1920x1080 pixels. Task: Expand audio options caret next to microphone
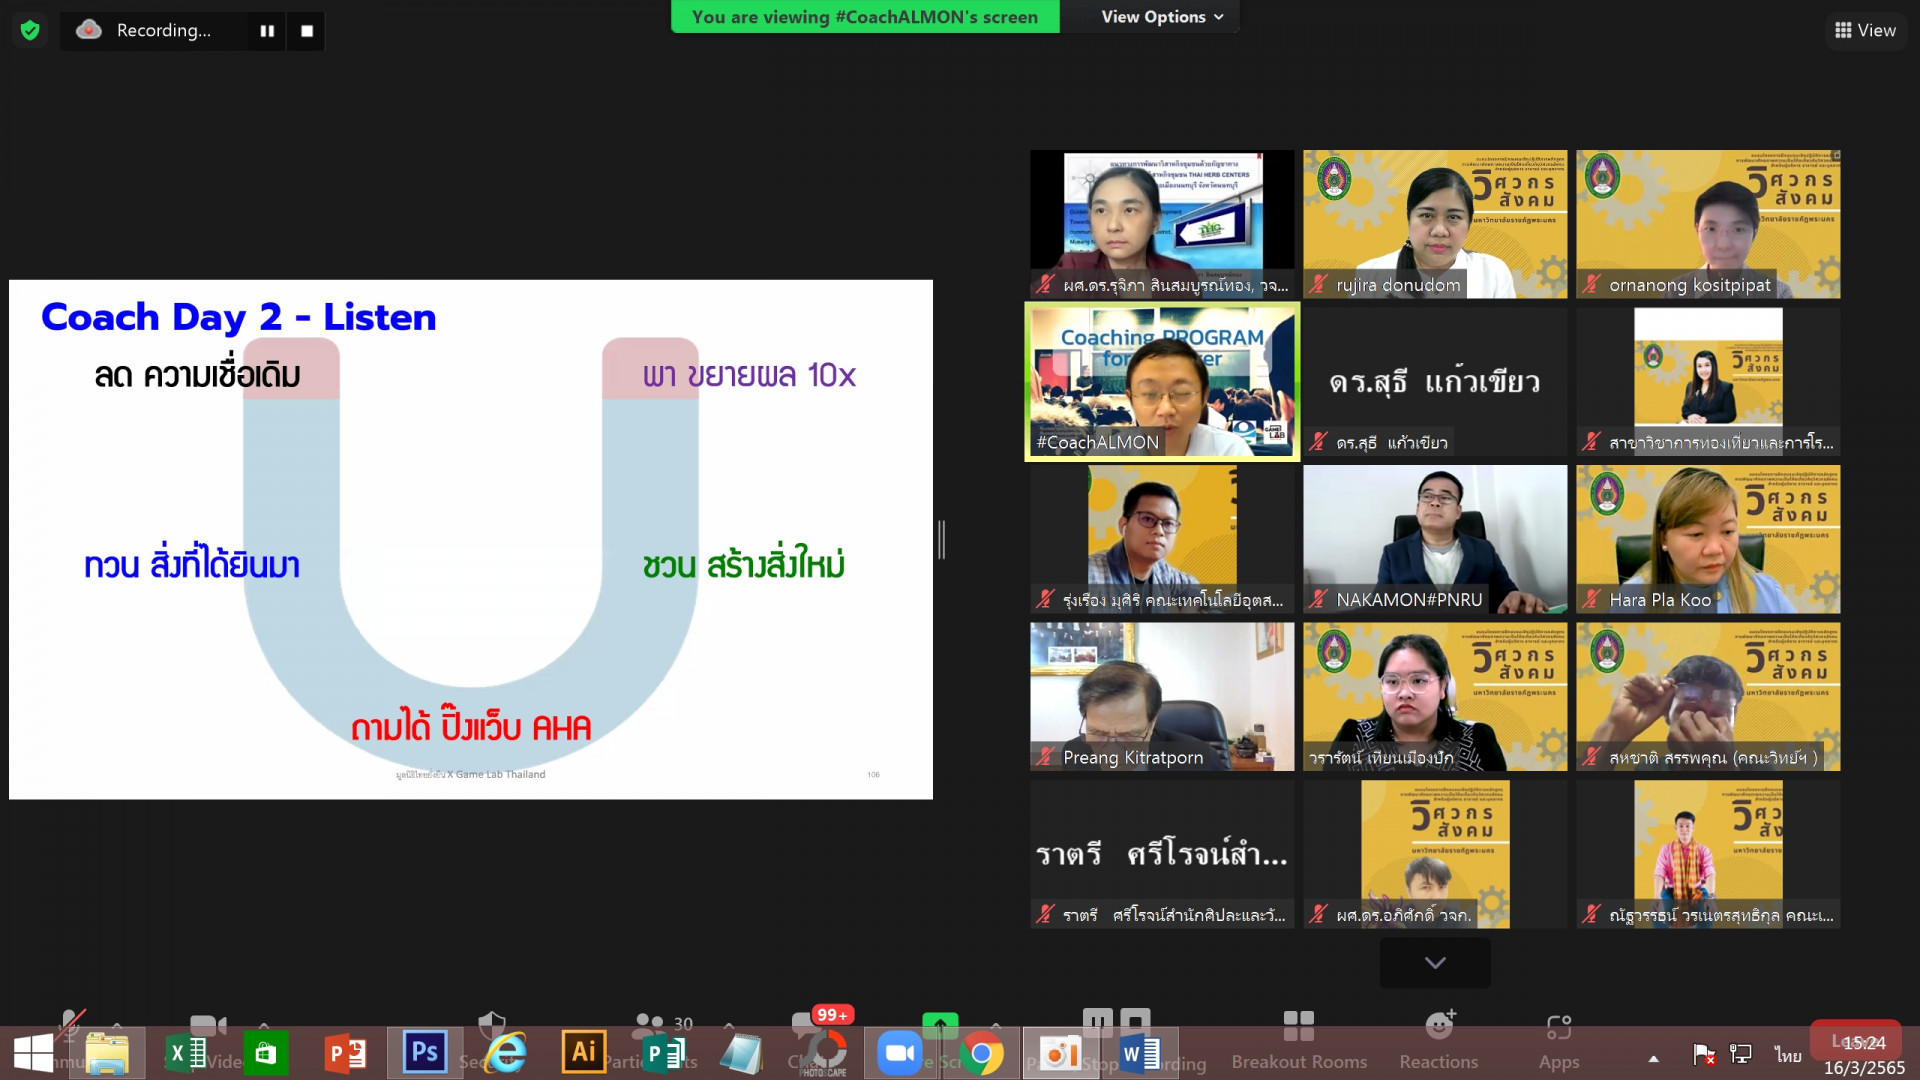click(x=117, y=1026)
